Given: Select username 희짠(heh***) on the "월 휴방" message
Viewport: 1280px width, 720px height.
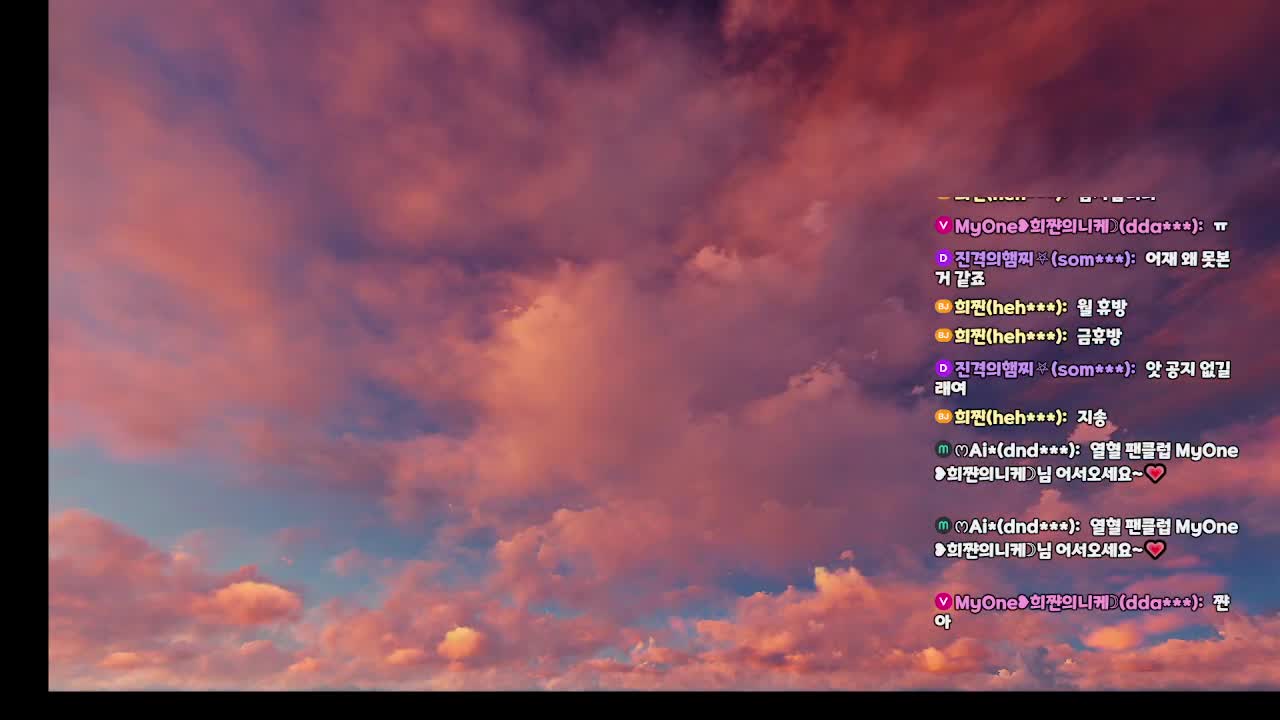Looking at the screenshot, I should click(1011, 308).
